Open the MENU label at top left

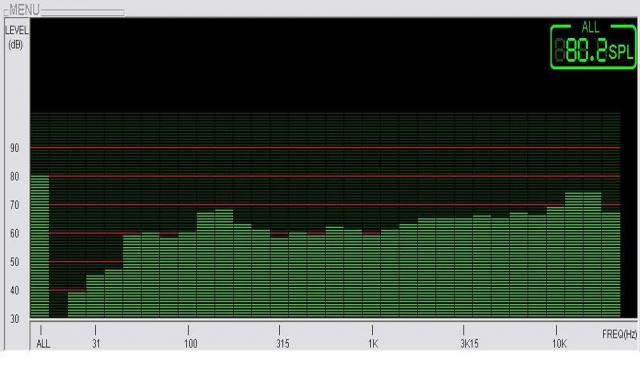[x=24, y=10]
